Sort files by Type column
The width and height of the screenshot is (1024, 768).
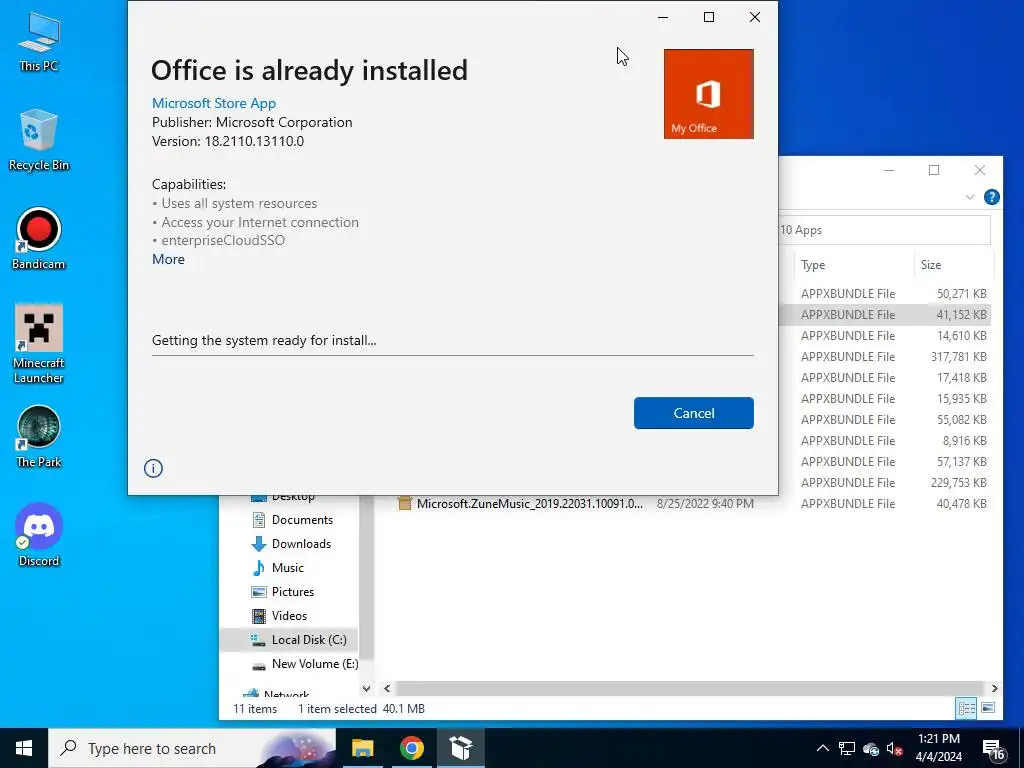point(853,264)
